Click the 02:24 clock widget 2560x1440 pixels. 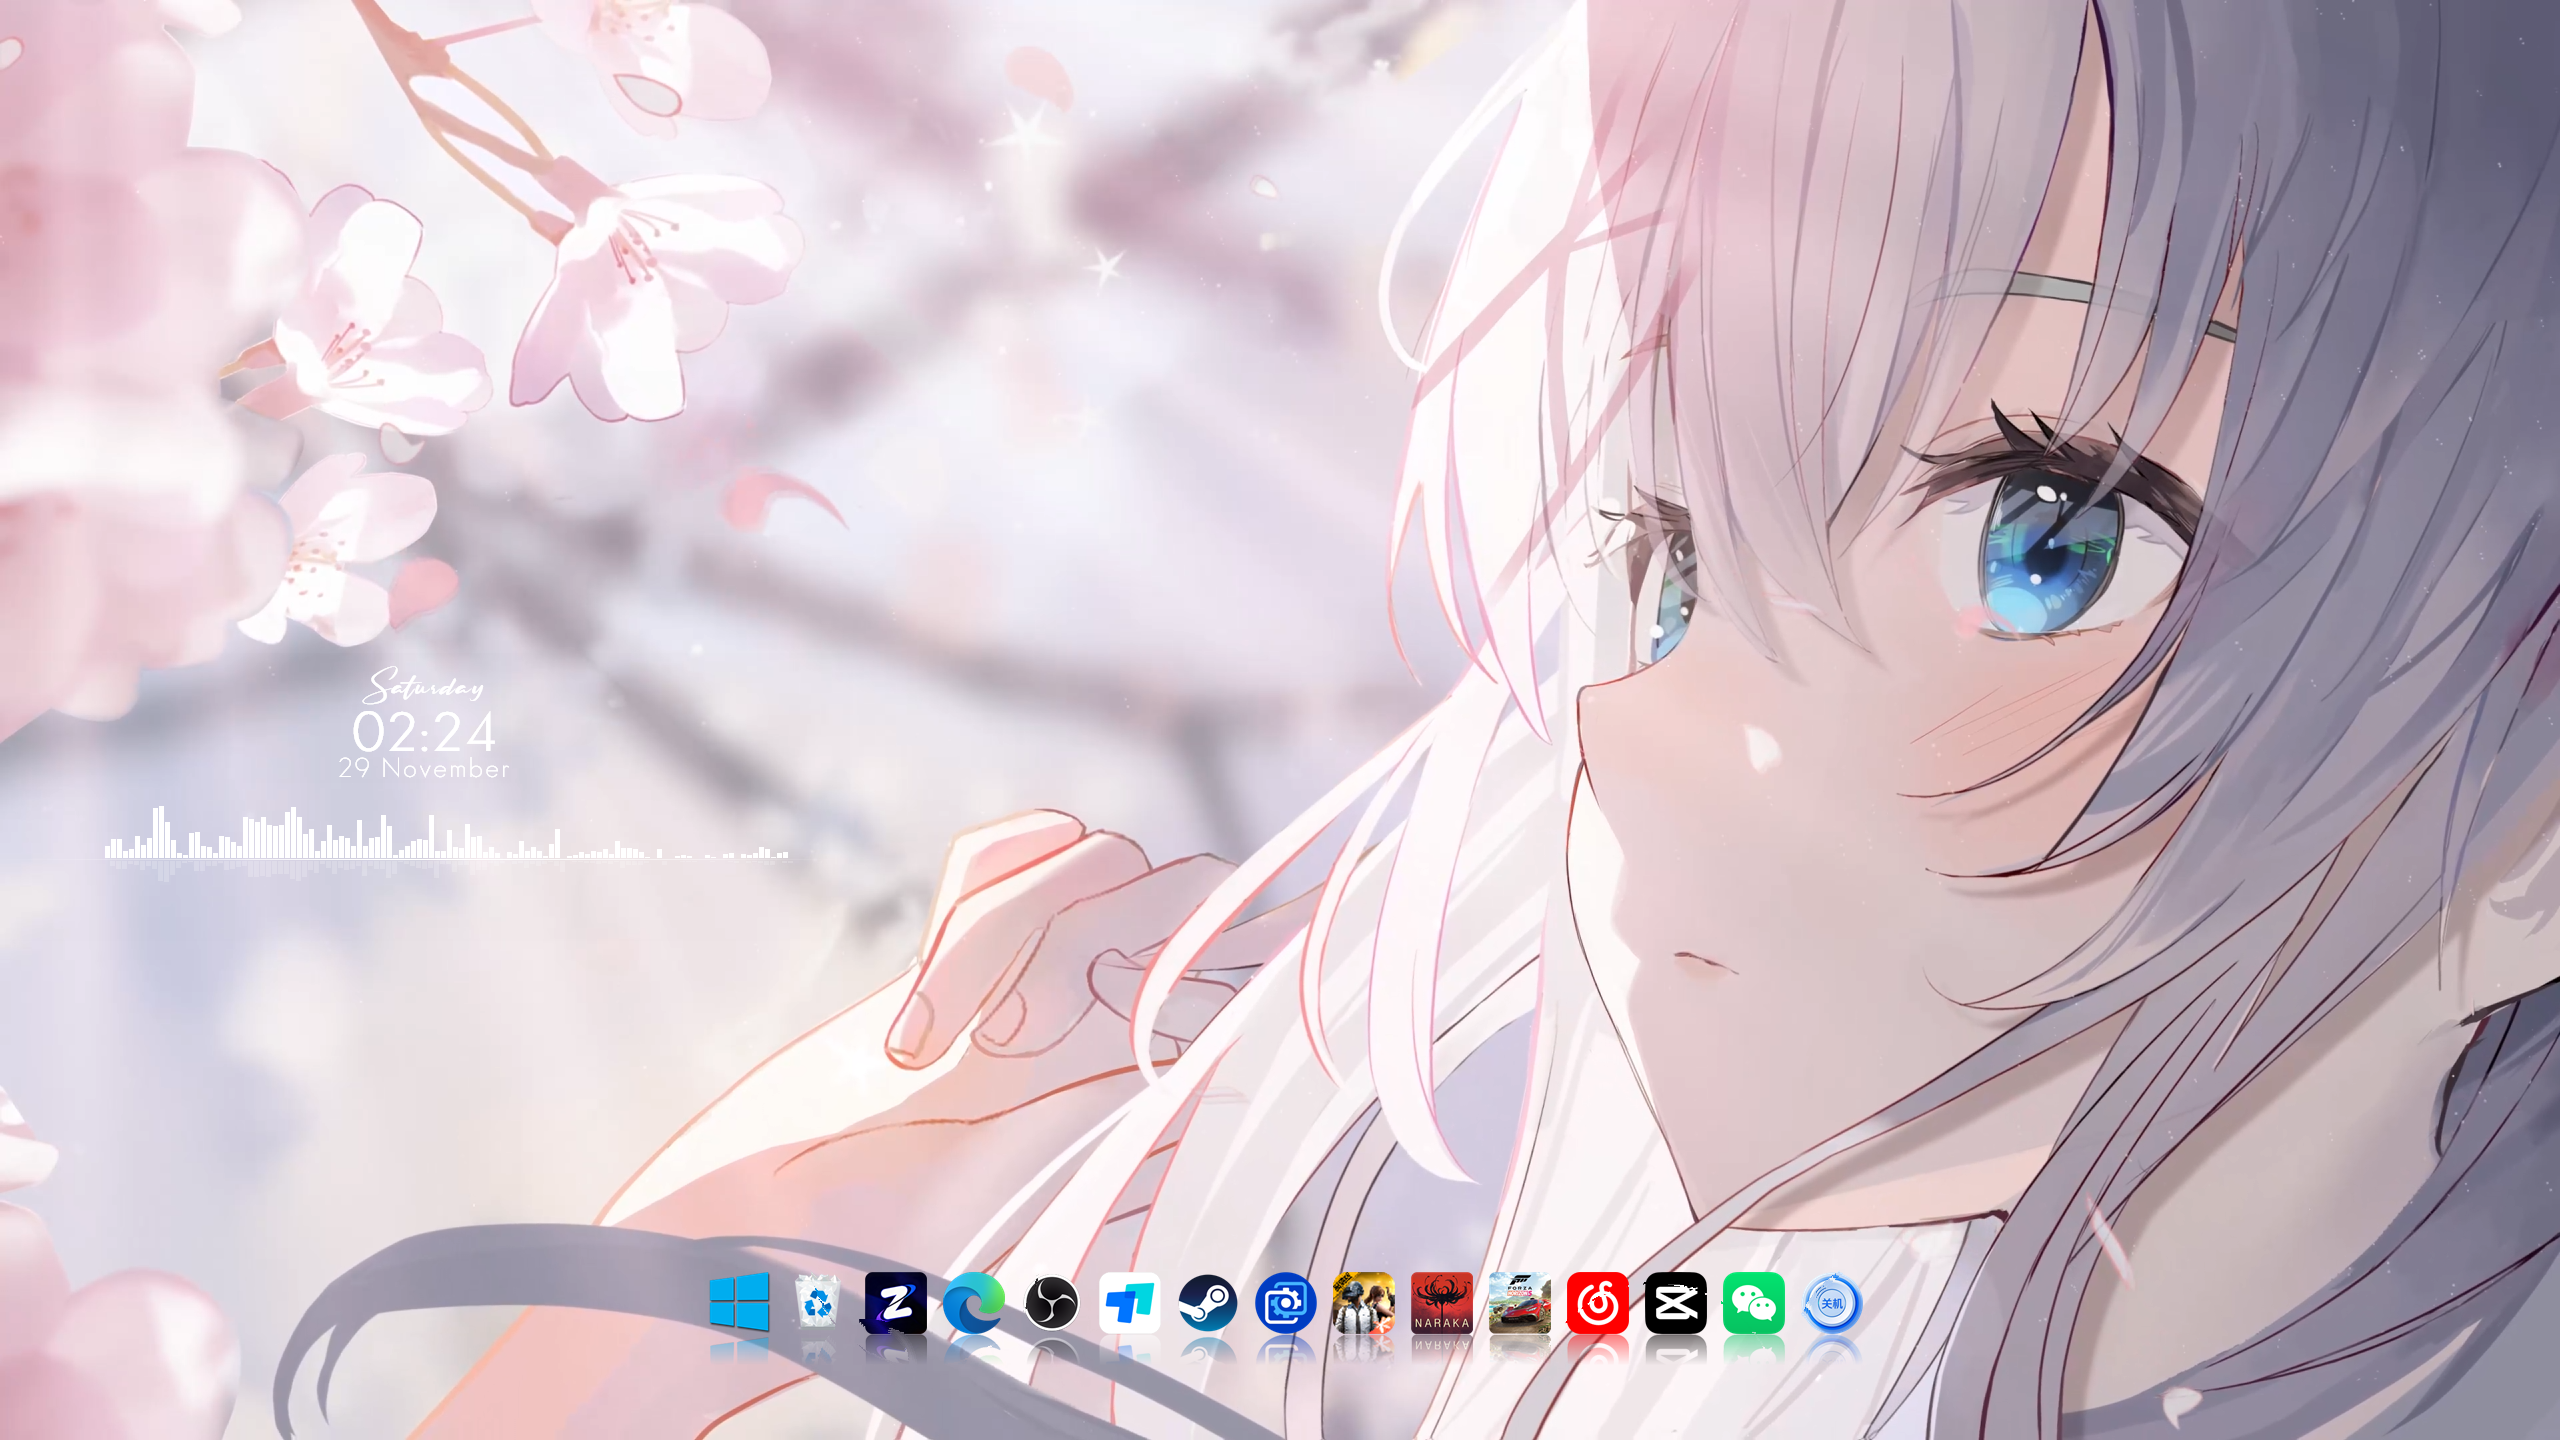tap(424, 732)
